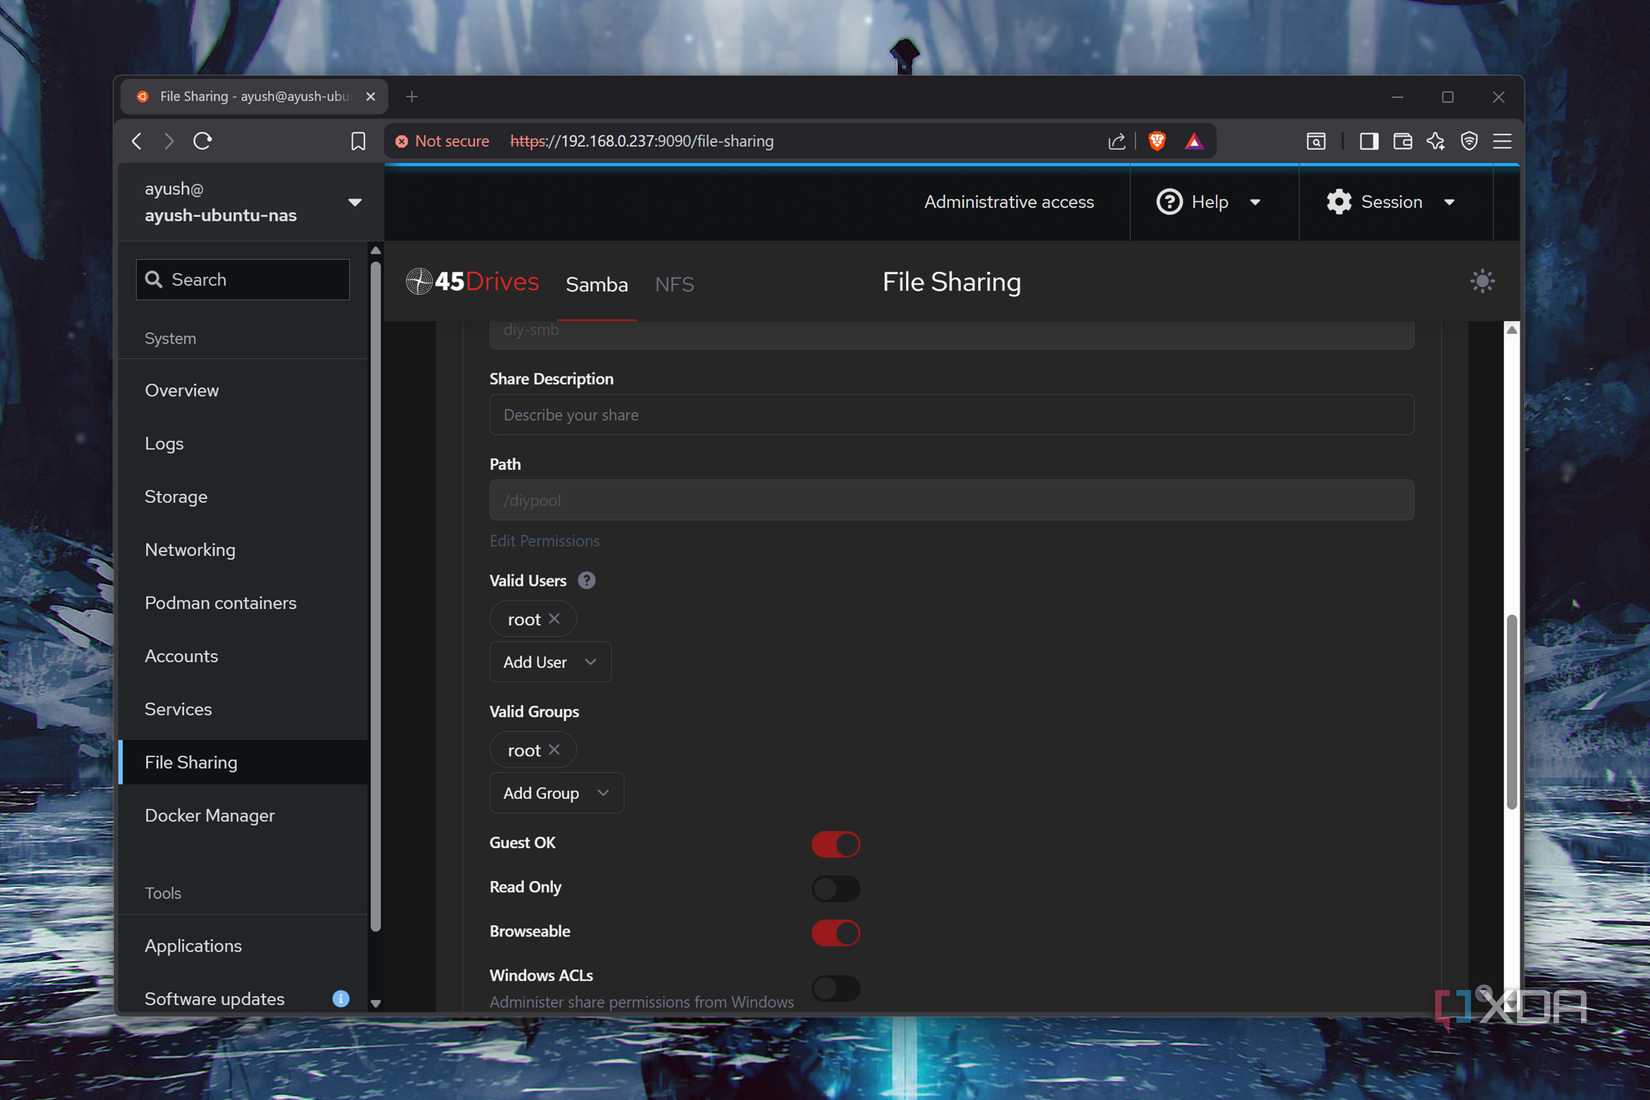Click the Edit Permissions link
The height and width of the screenshot is (1100, 1650).
pos(544,541)
